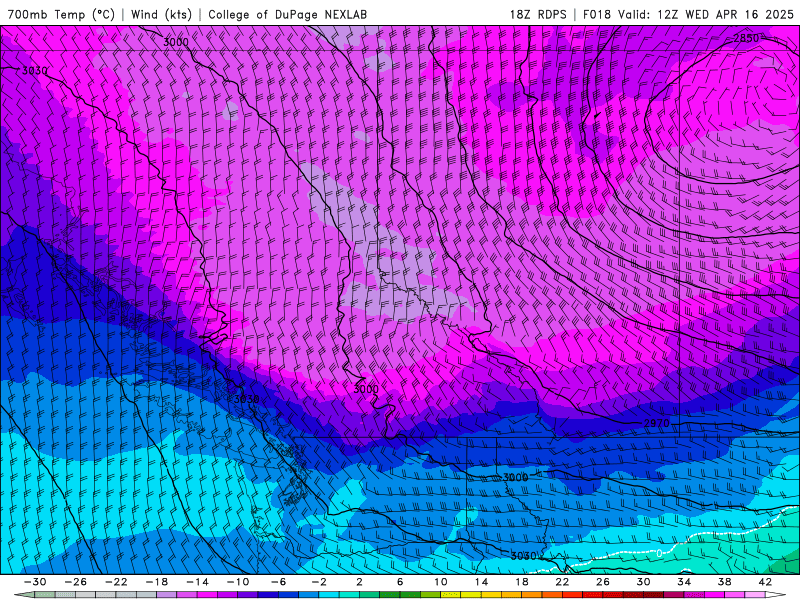Click the -2 color scale label
The width and height of the screenshot is (800, 600).
[x=319, y=582]
